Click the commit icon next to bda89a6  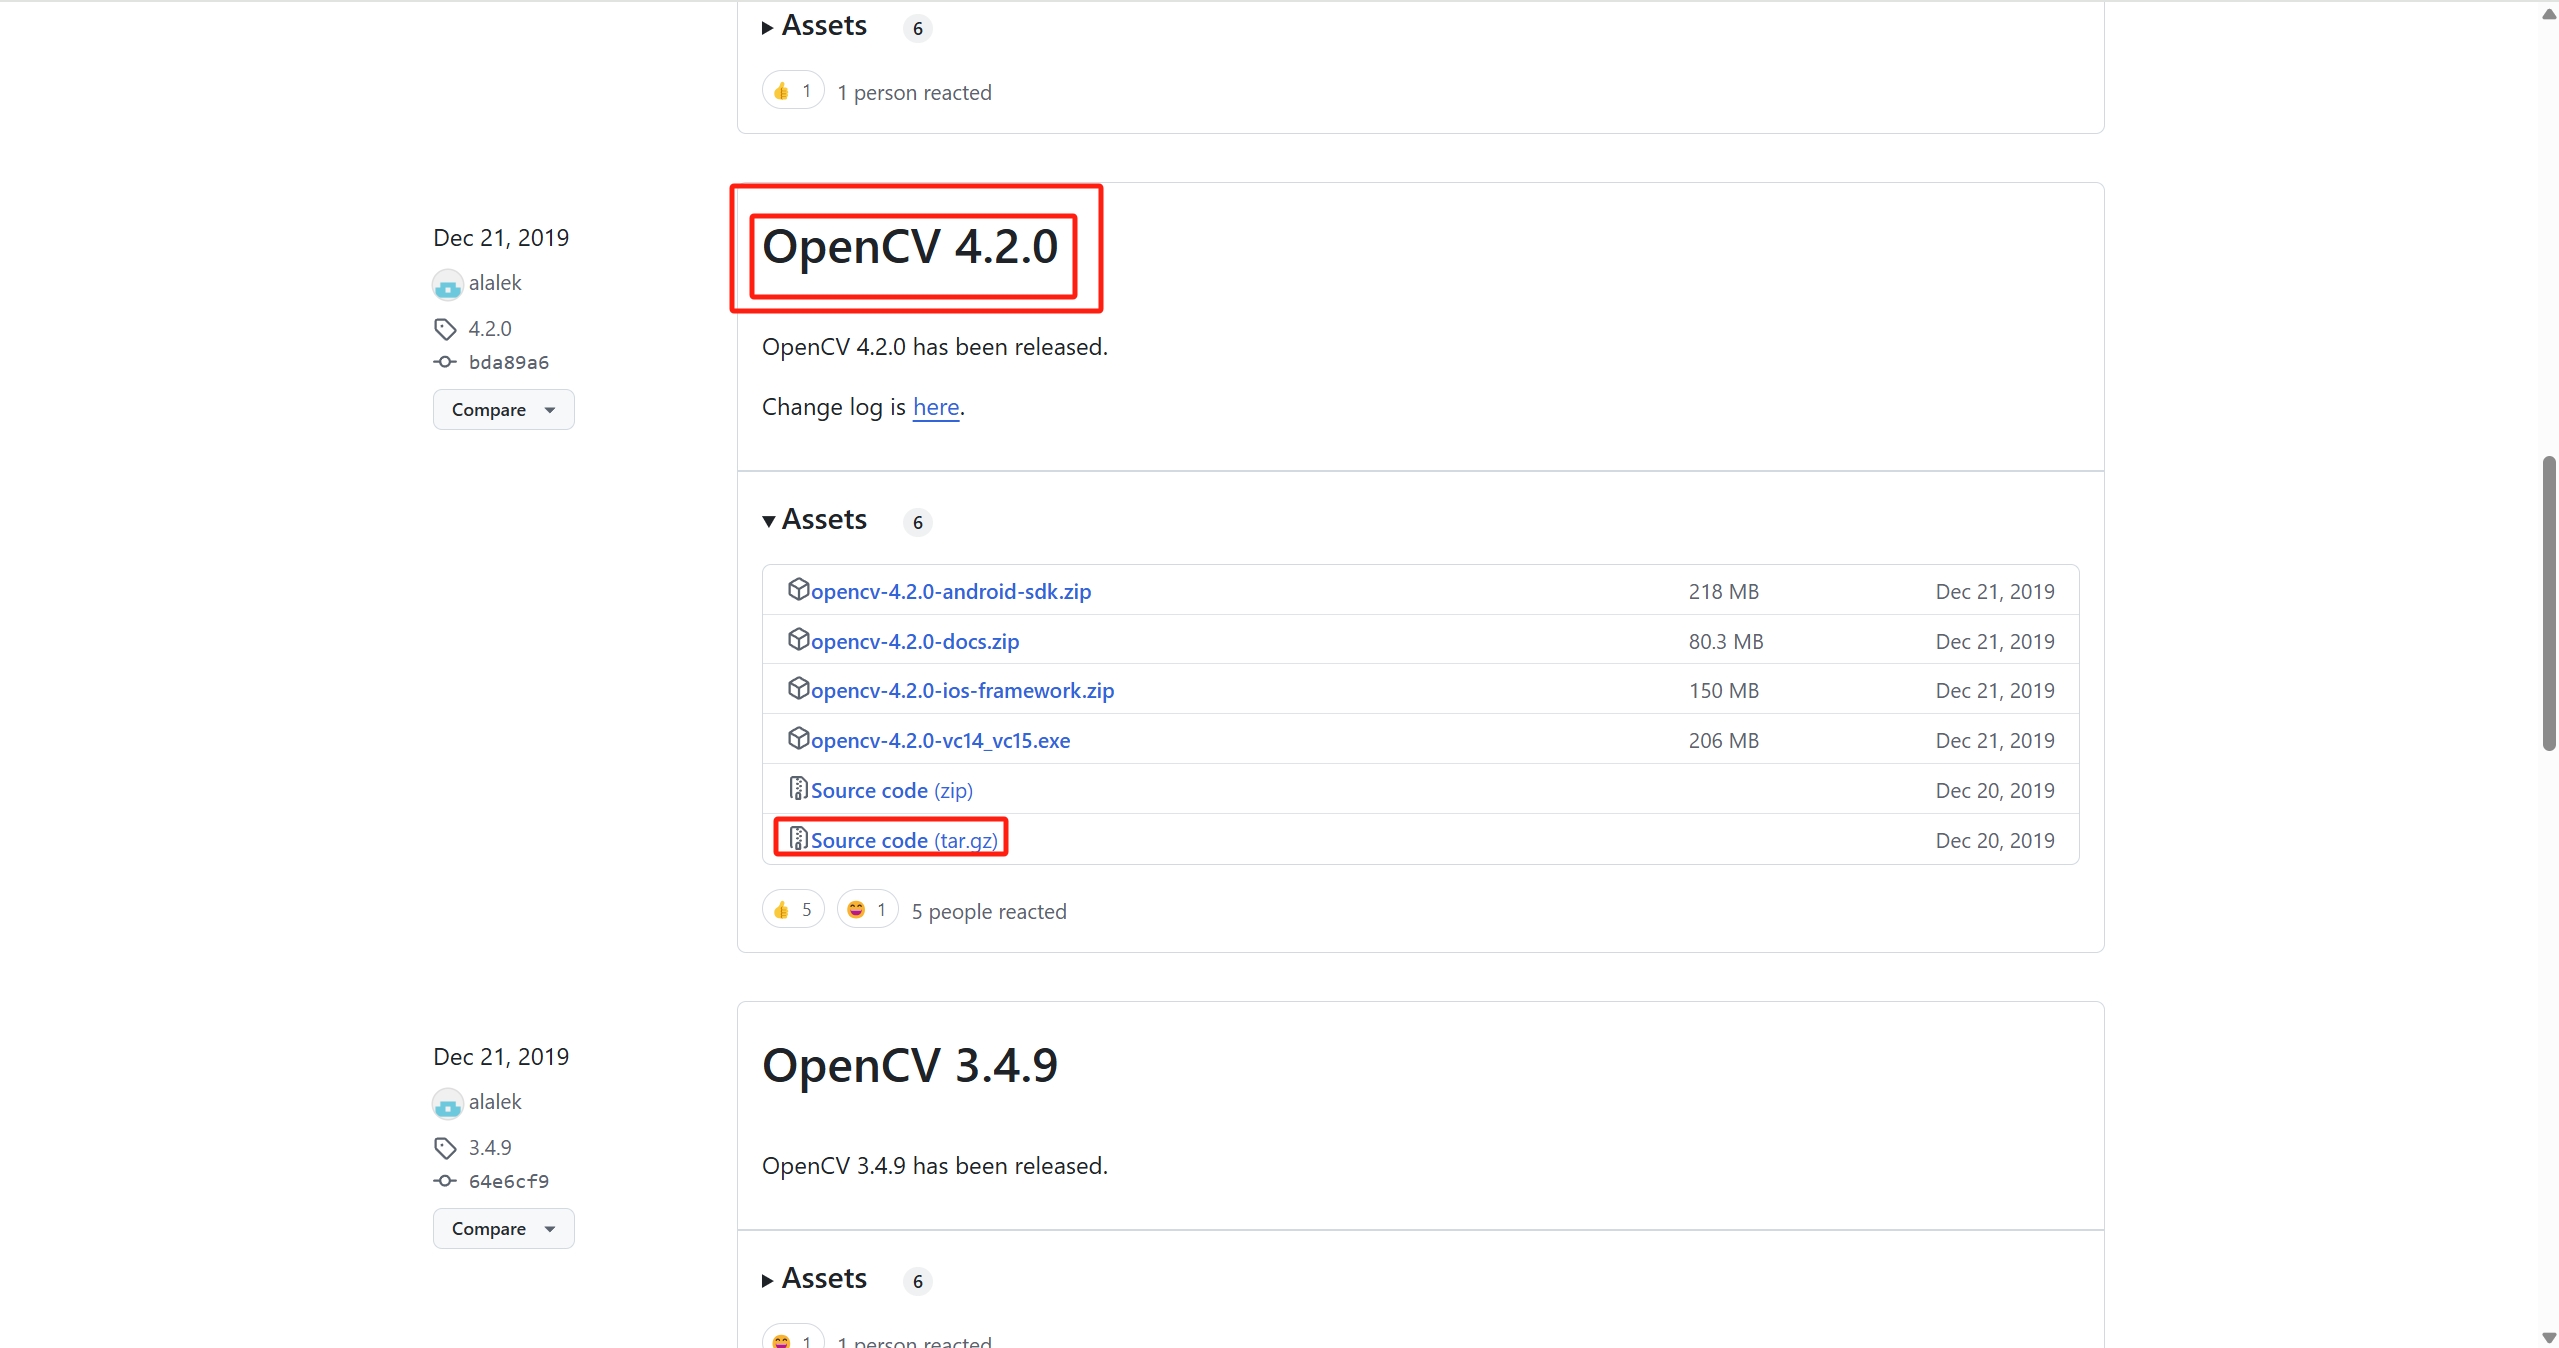(445, 362)
